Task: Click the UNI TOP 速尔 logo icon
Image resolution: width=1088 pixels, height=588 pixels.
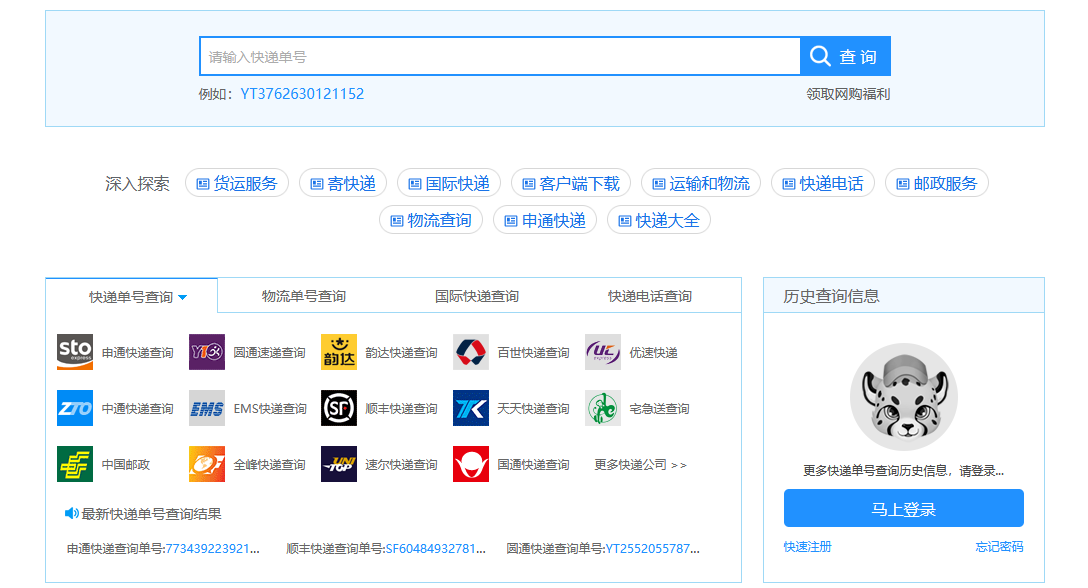Action: 339,464
